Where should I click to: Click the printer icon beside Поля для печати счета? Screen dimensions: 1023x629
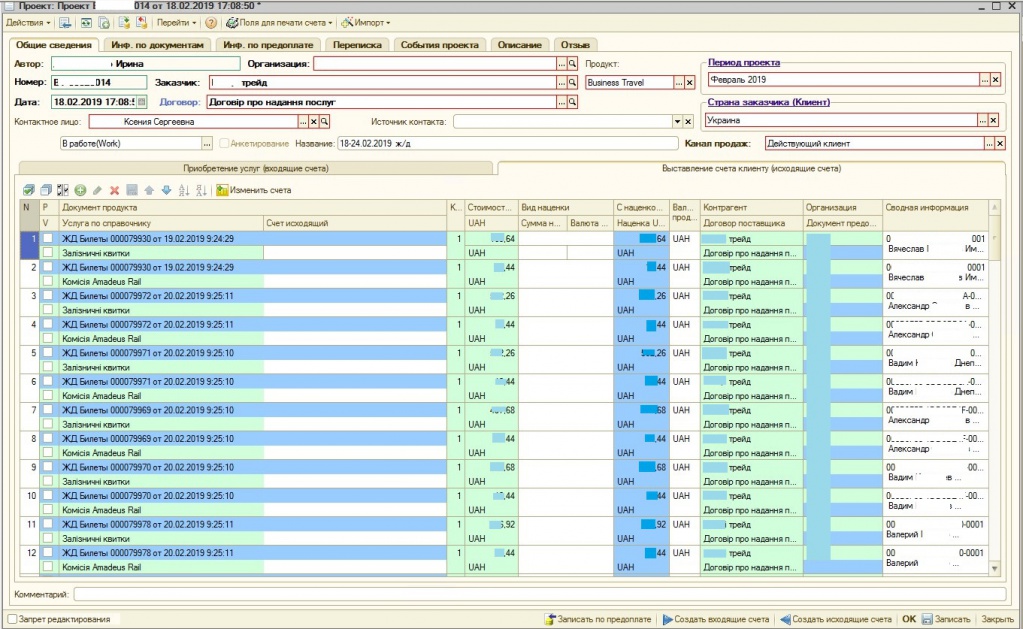click(232, 23)
